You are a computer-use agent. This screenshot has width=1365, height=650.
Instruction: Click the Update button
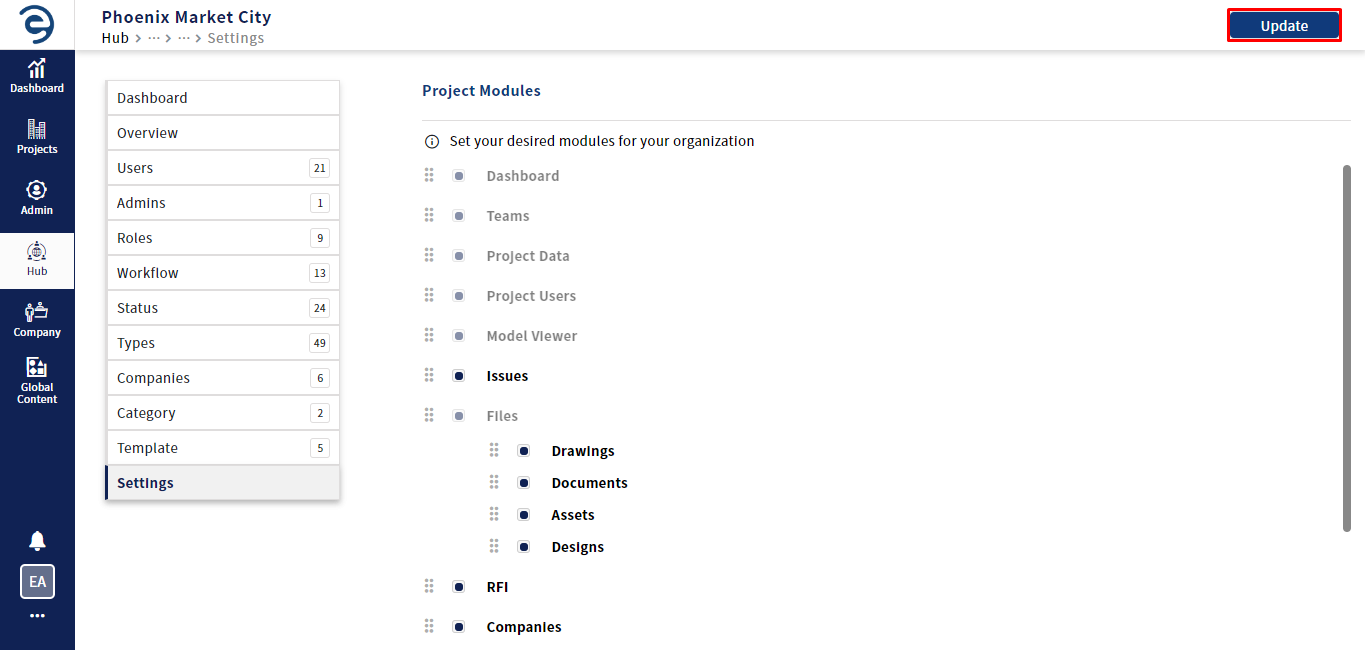[1284, 26]
